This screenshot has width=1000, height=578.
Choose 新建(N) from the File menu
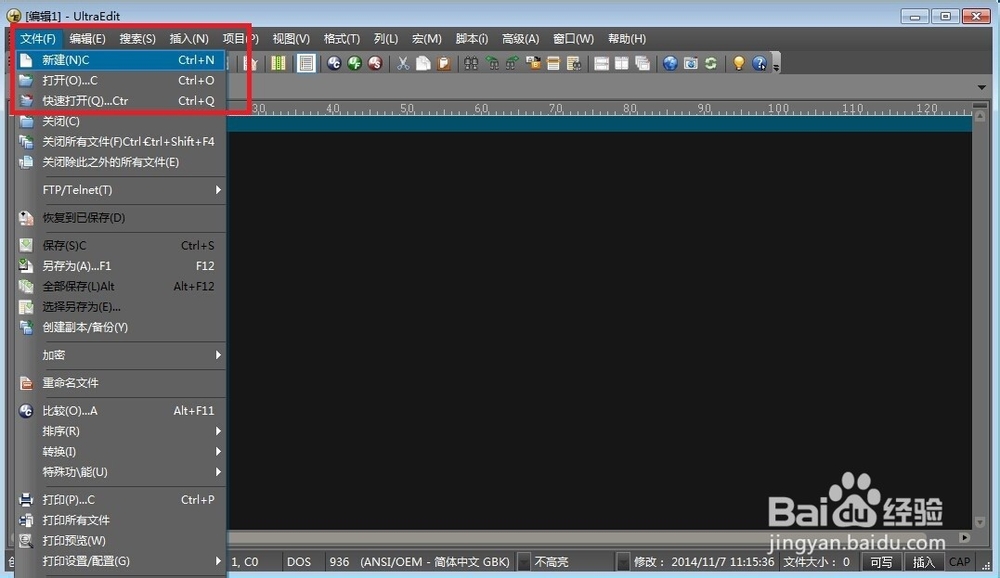click(x=120, y=60)
